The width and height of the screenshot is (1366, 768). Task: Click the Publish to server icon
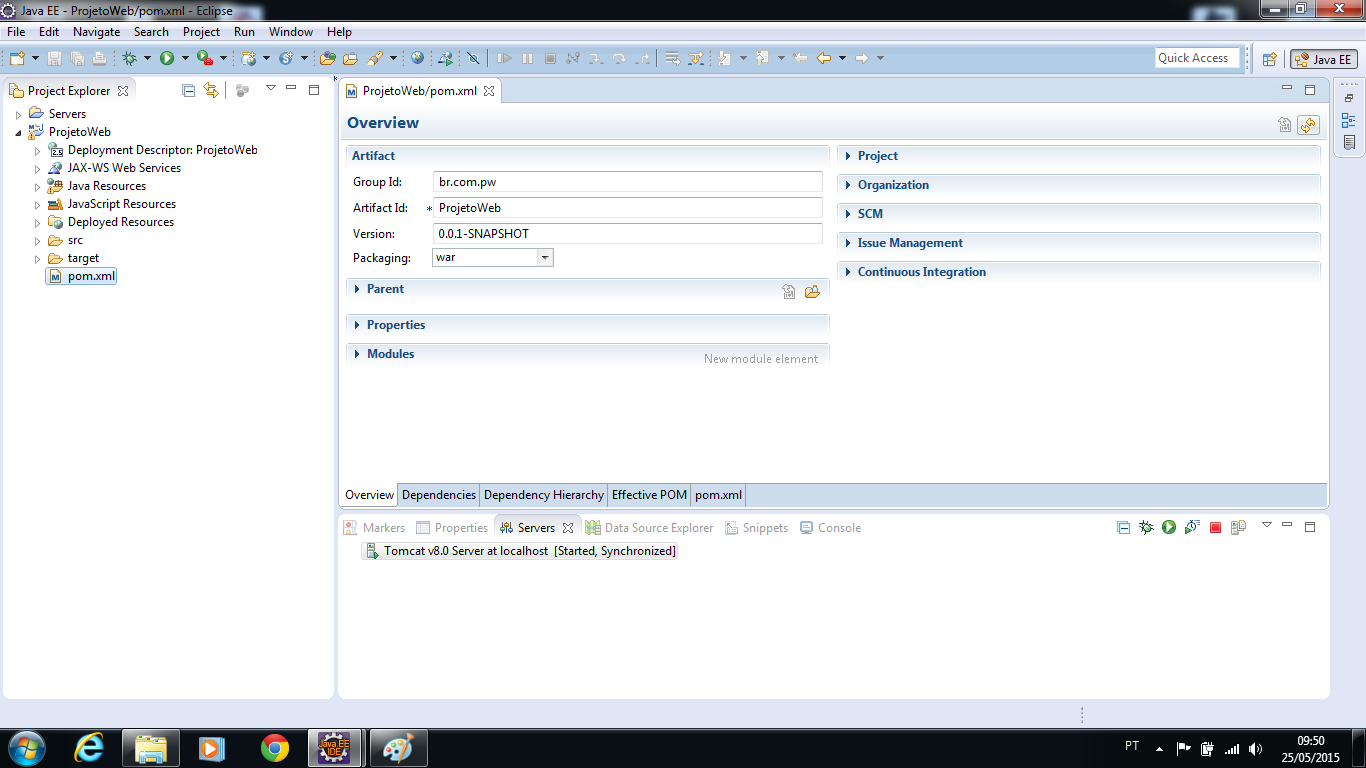(1238, 527)
